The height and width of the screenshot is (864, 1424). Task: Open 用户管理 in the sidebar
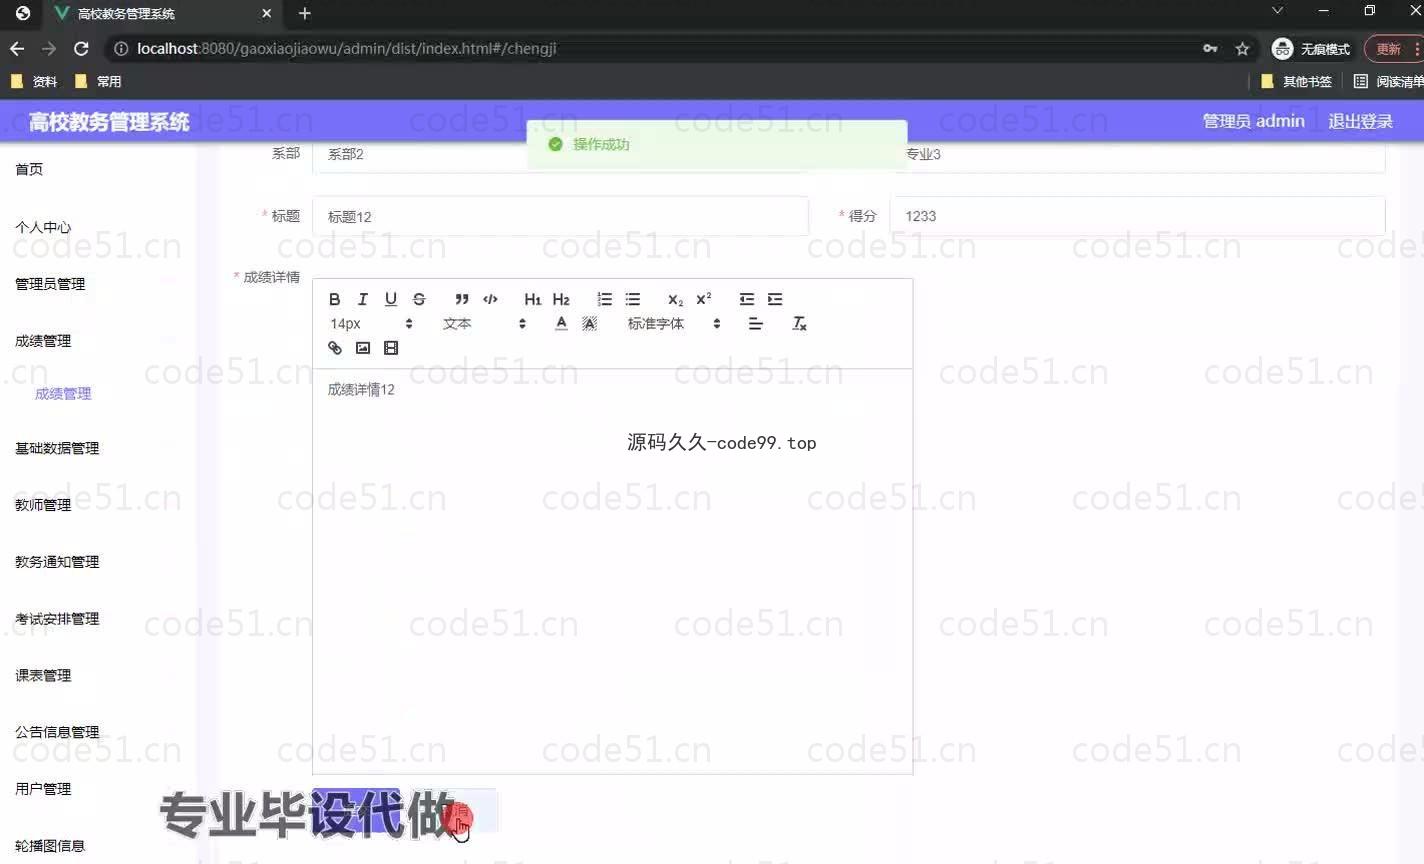[x=43, y=789]
